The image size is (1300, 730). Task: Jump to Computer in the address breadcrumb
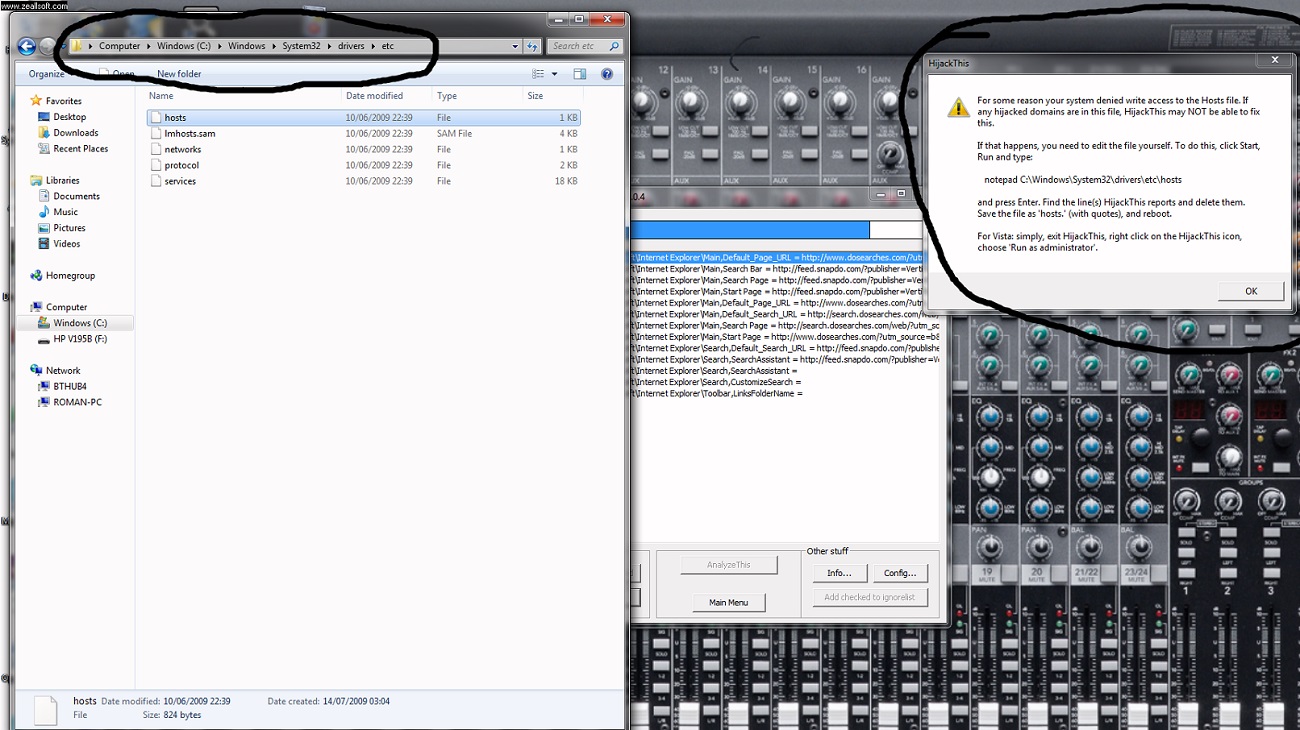(x=119, y=46)
